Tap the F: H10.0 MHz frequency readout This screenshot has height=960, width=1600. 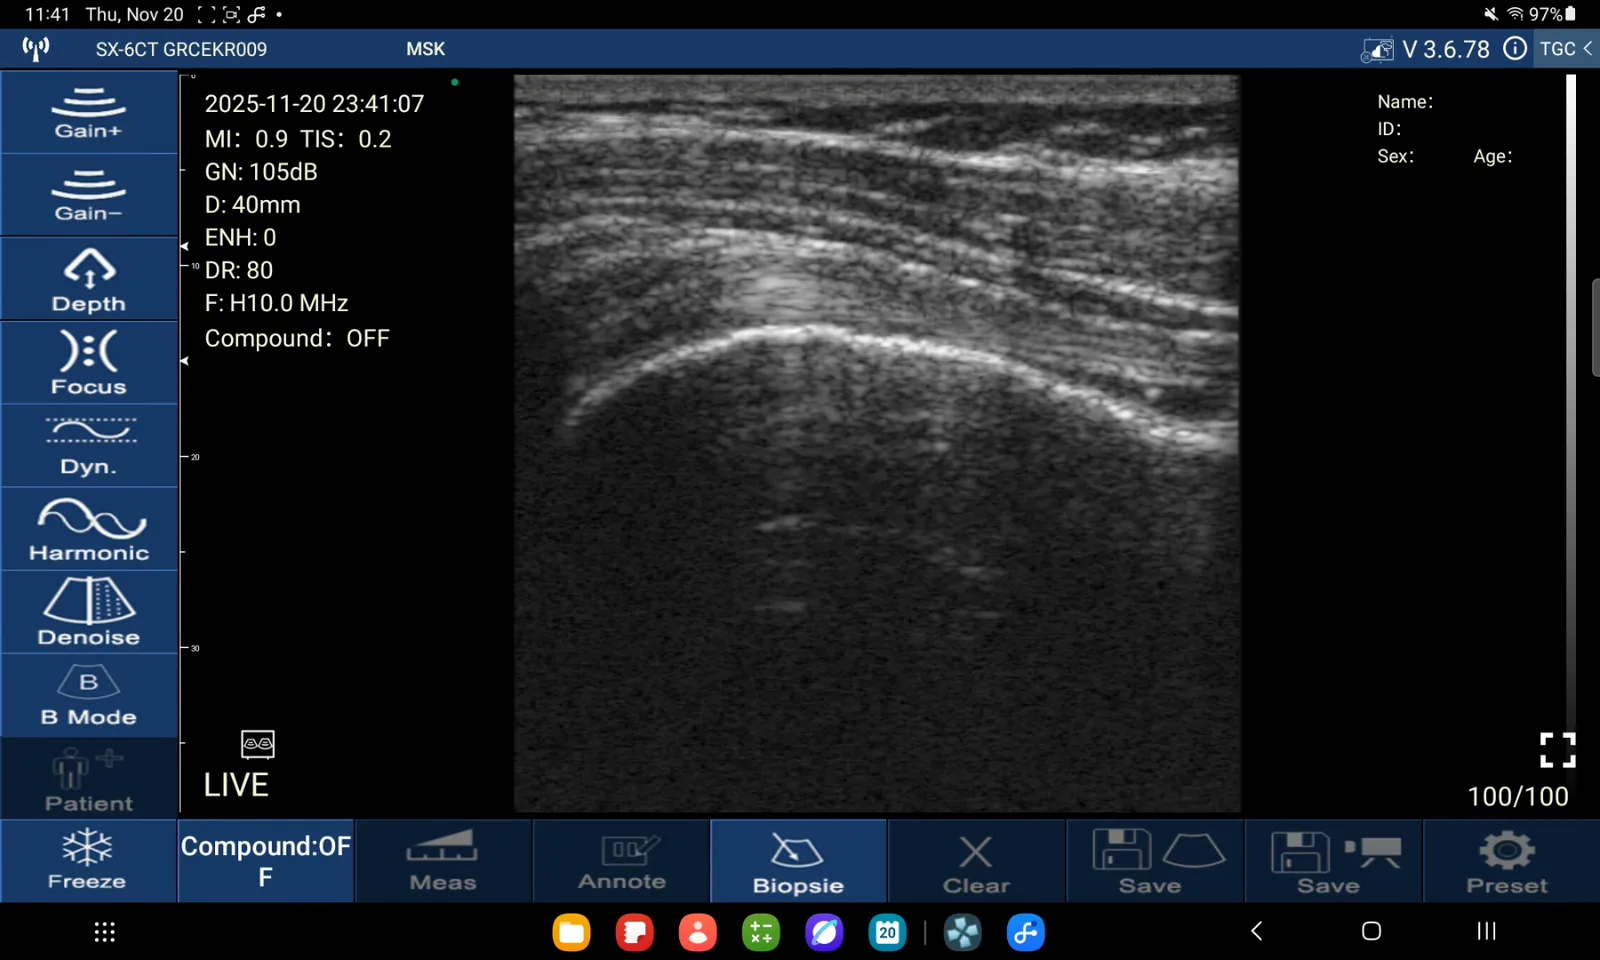(x=276, y=303)
